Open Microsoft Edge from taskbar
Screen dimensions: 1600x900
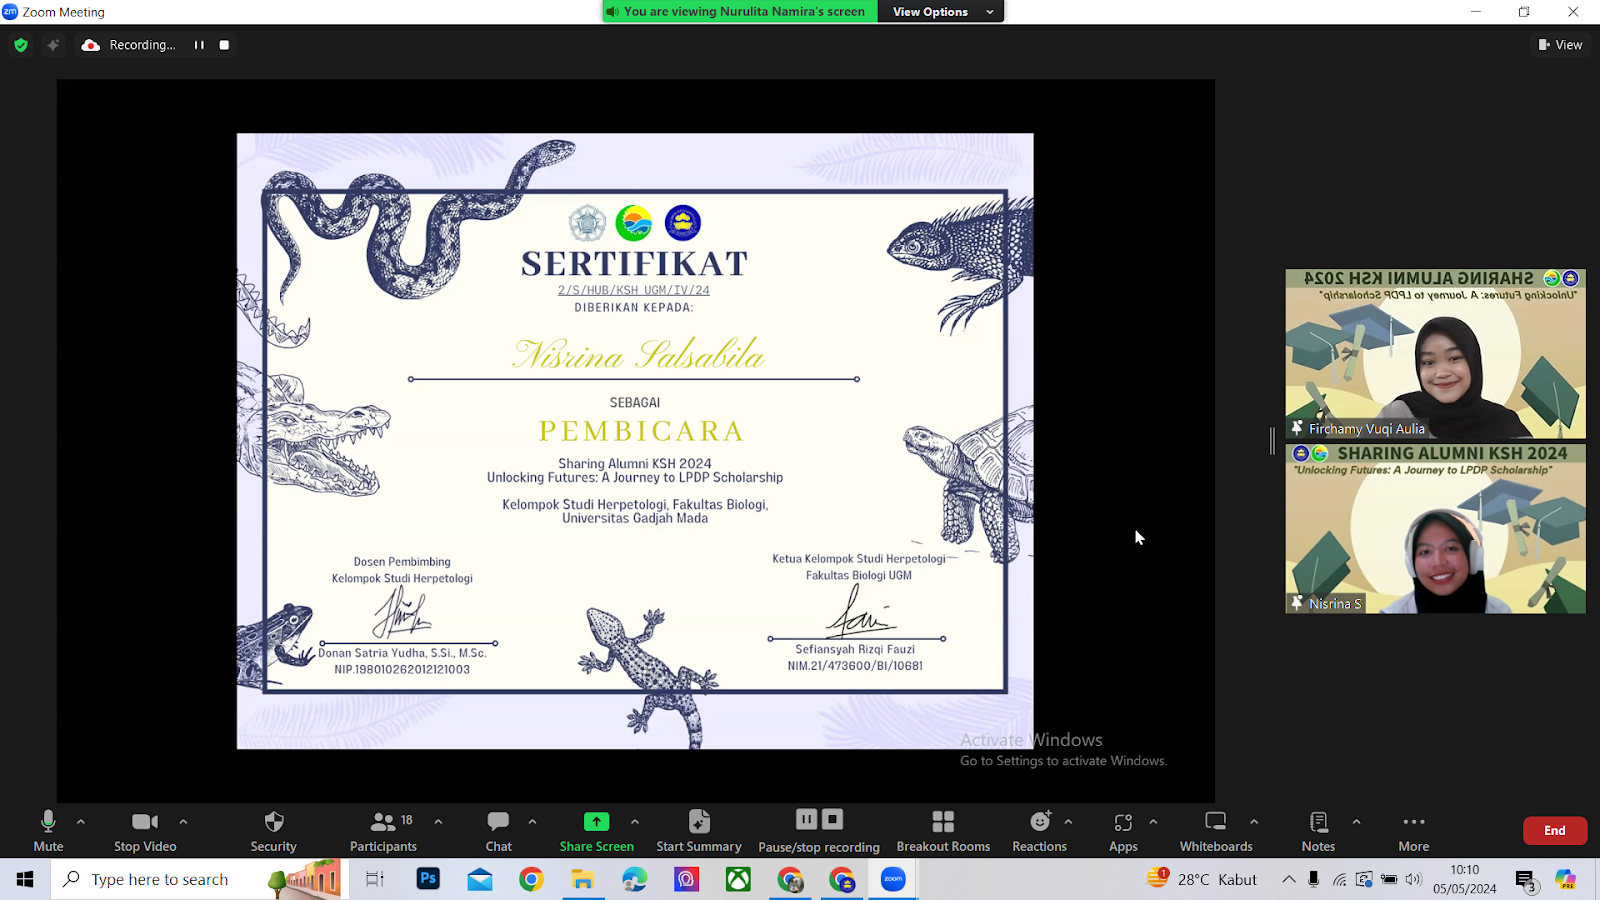[x=635, y=879]
